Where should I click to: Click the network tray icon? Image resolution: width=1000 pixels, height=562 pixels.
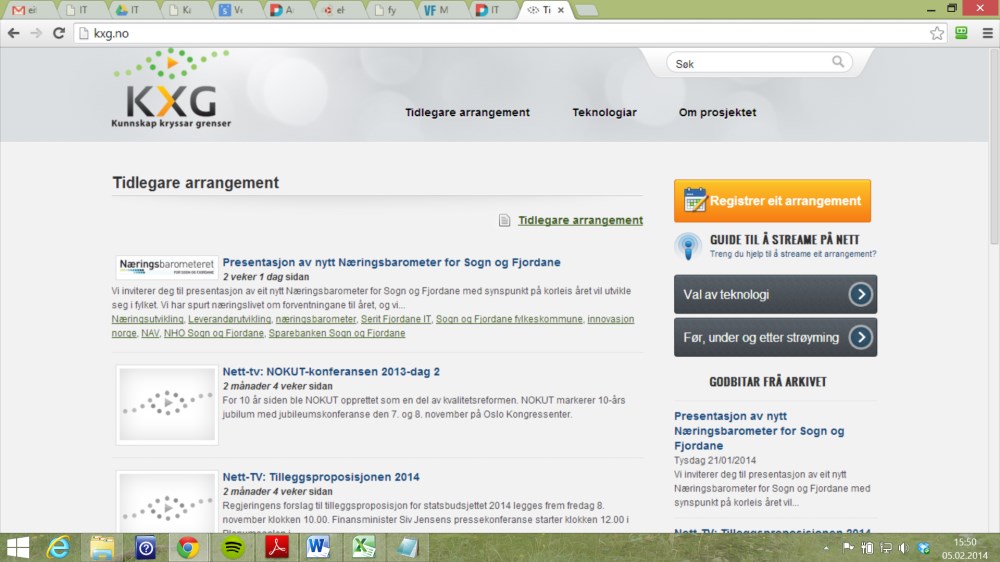pos(886,548)
